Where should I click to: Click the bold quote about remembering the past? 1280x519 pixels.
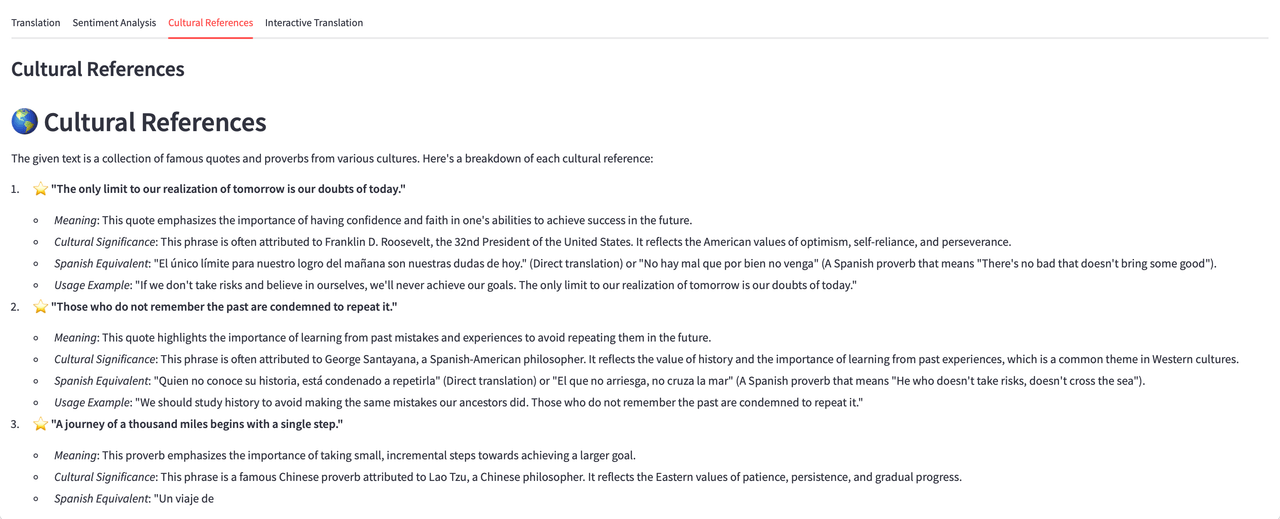click(x=224, y=307)
